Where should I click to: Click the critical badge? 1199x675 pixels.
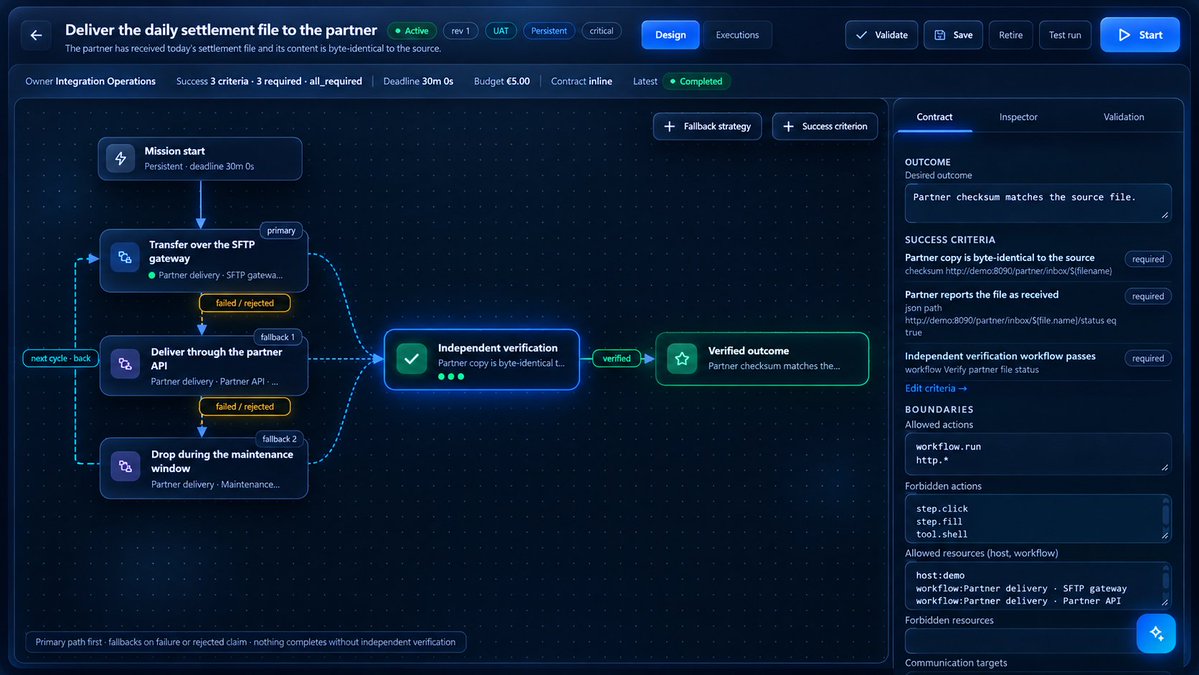point(601,31)
